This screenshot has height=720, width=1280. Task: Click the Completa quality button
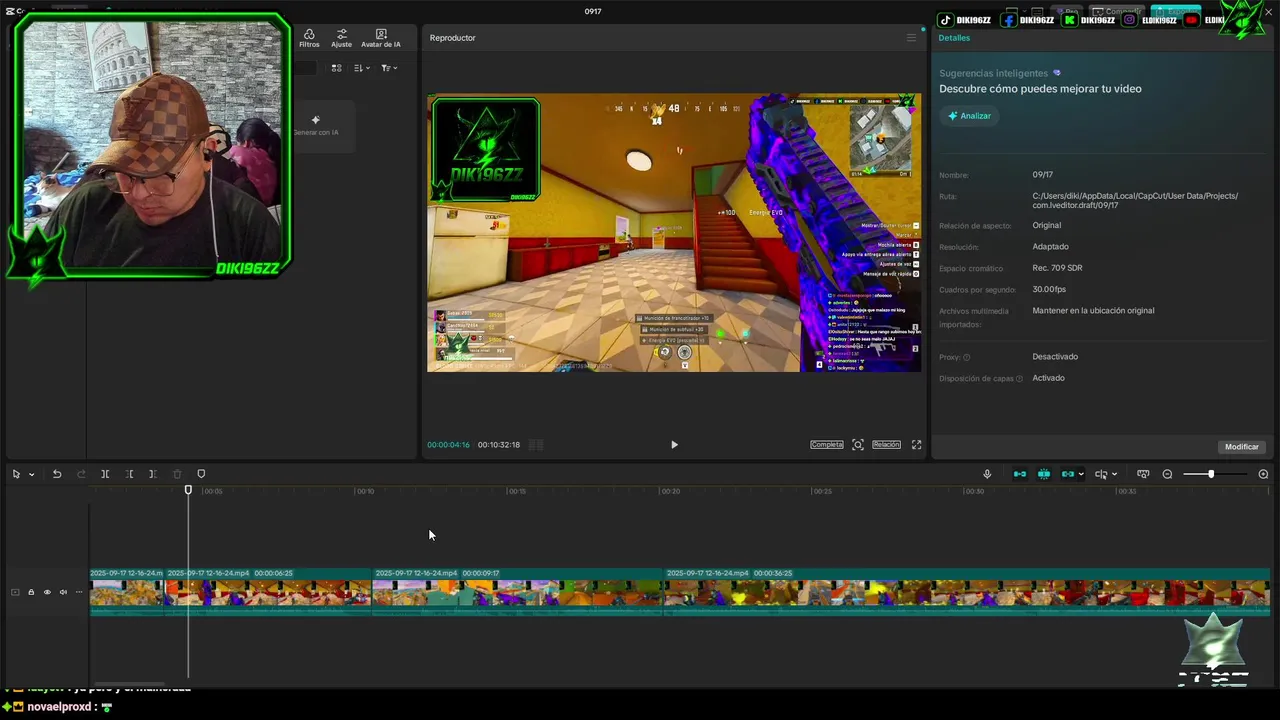point(827,445)
